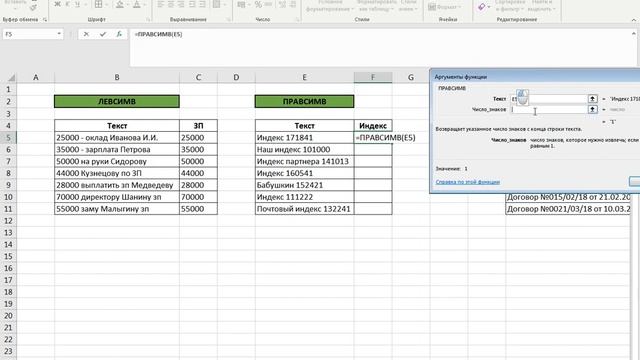
Task: Apply percent style format
Action: 258,5
